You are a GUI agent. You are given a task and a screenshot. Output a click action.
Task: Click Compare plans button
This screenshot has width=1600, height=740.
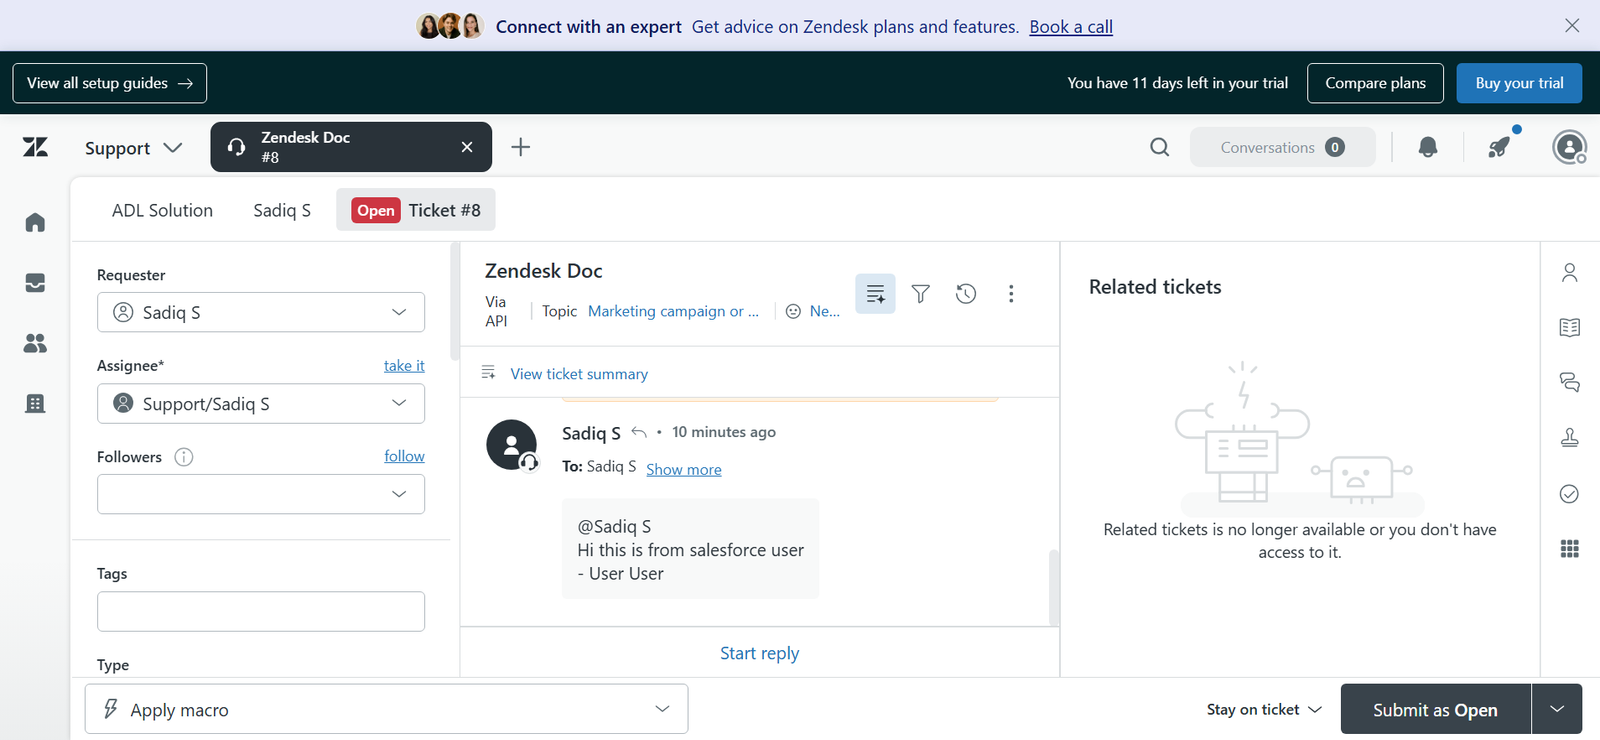coord(1375,83)
